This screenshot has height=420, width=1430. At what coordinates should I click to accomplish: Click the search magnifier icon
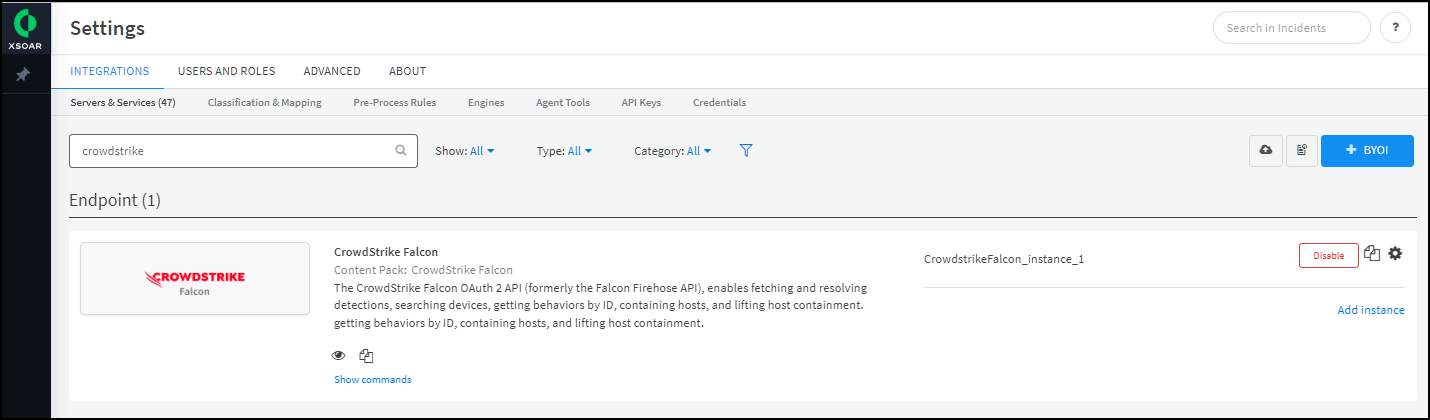coord(401,151)
